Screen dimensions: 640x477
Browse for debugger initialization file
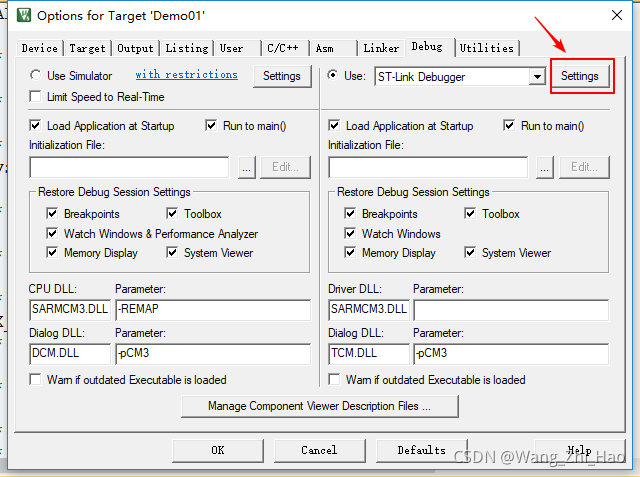click(x=544, y=167)
